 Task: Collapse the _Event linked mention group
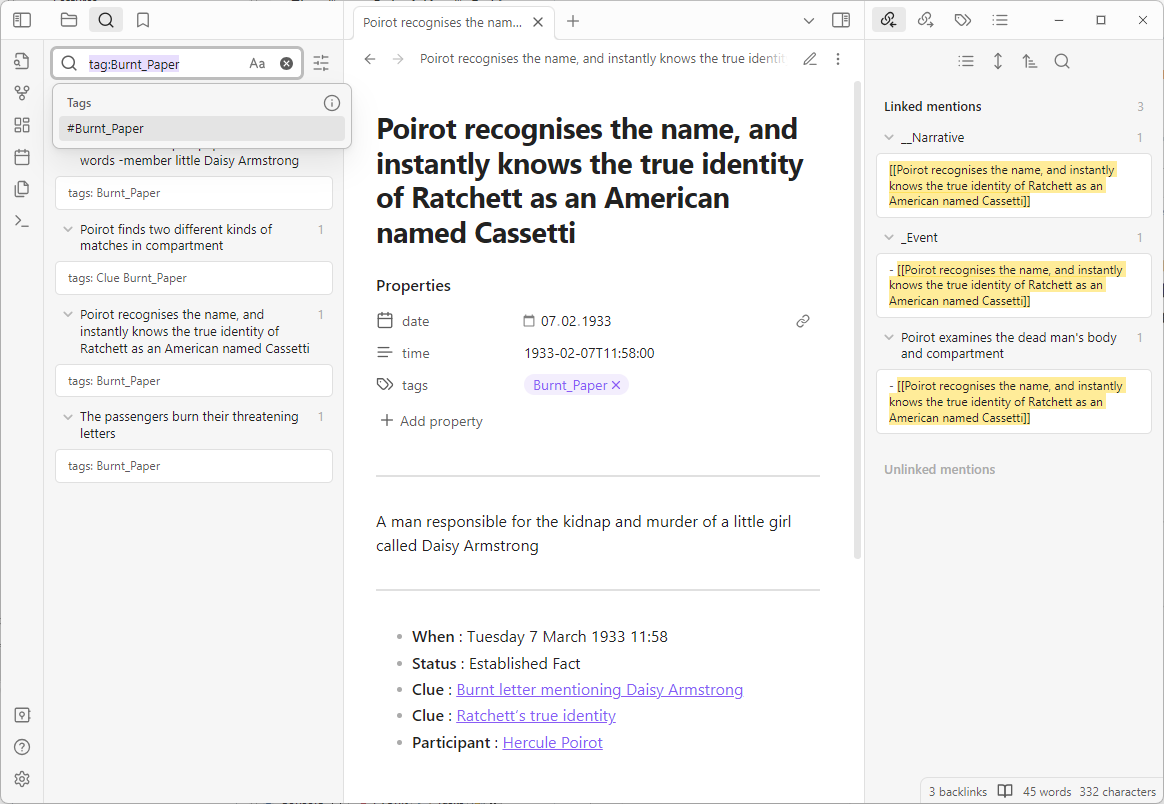[x=889, y=238]
